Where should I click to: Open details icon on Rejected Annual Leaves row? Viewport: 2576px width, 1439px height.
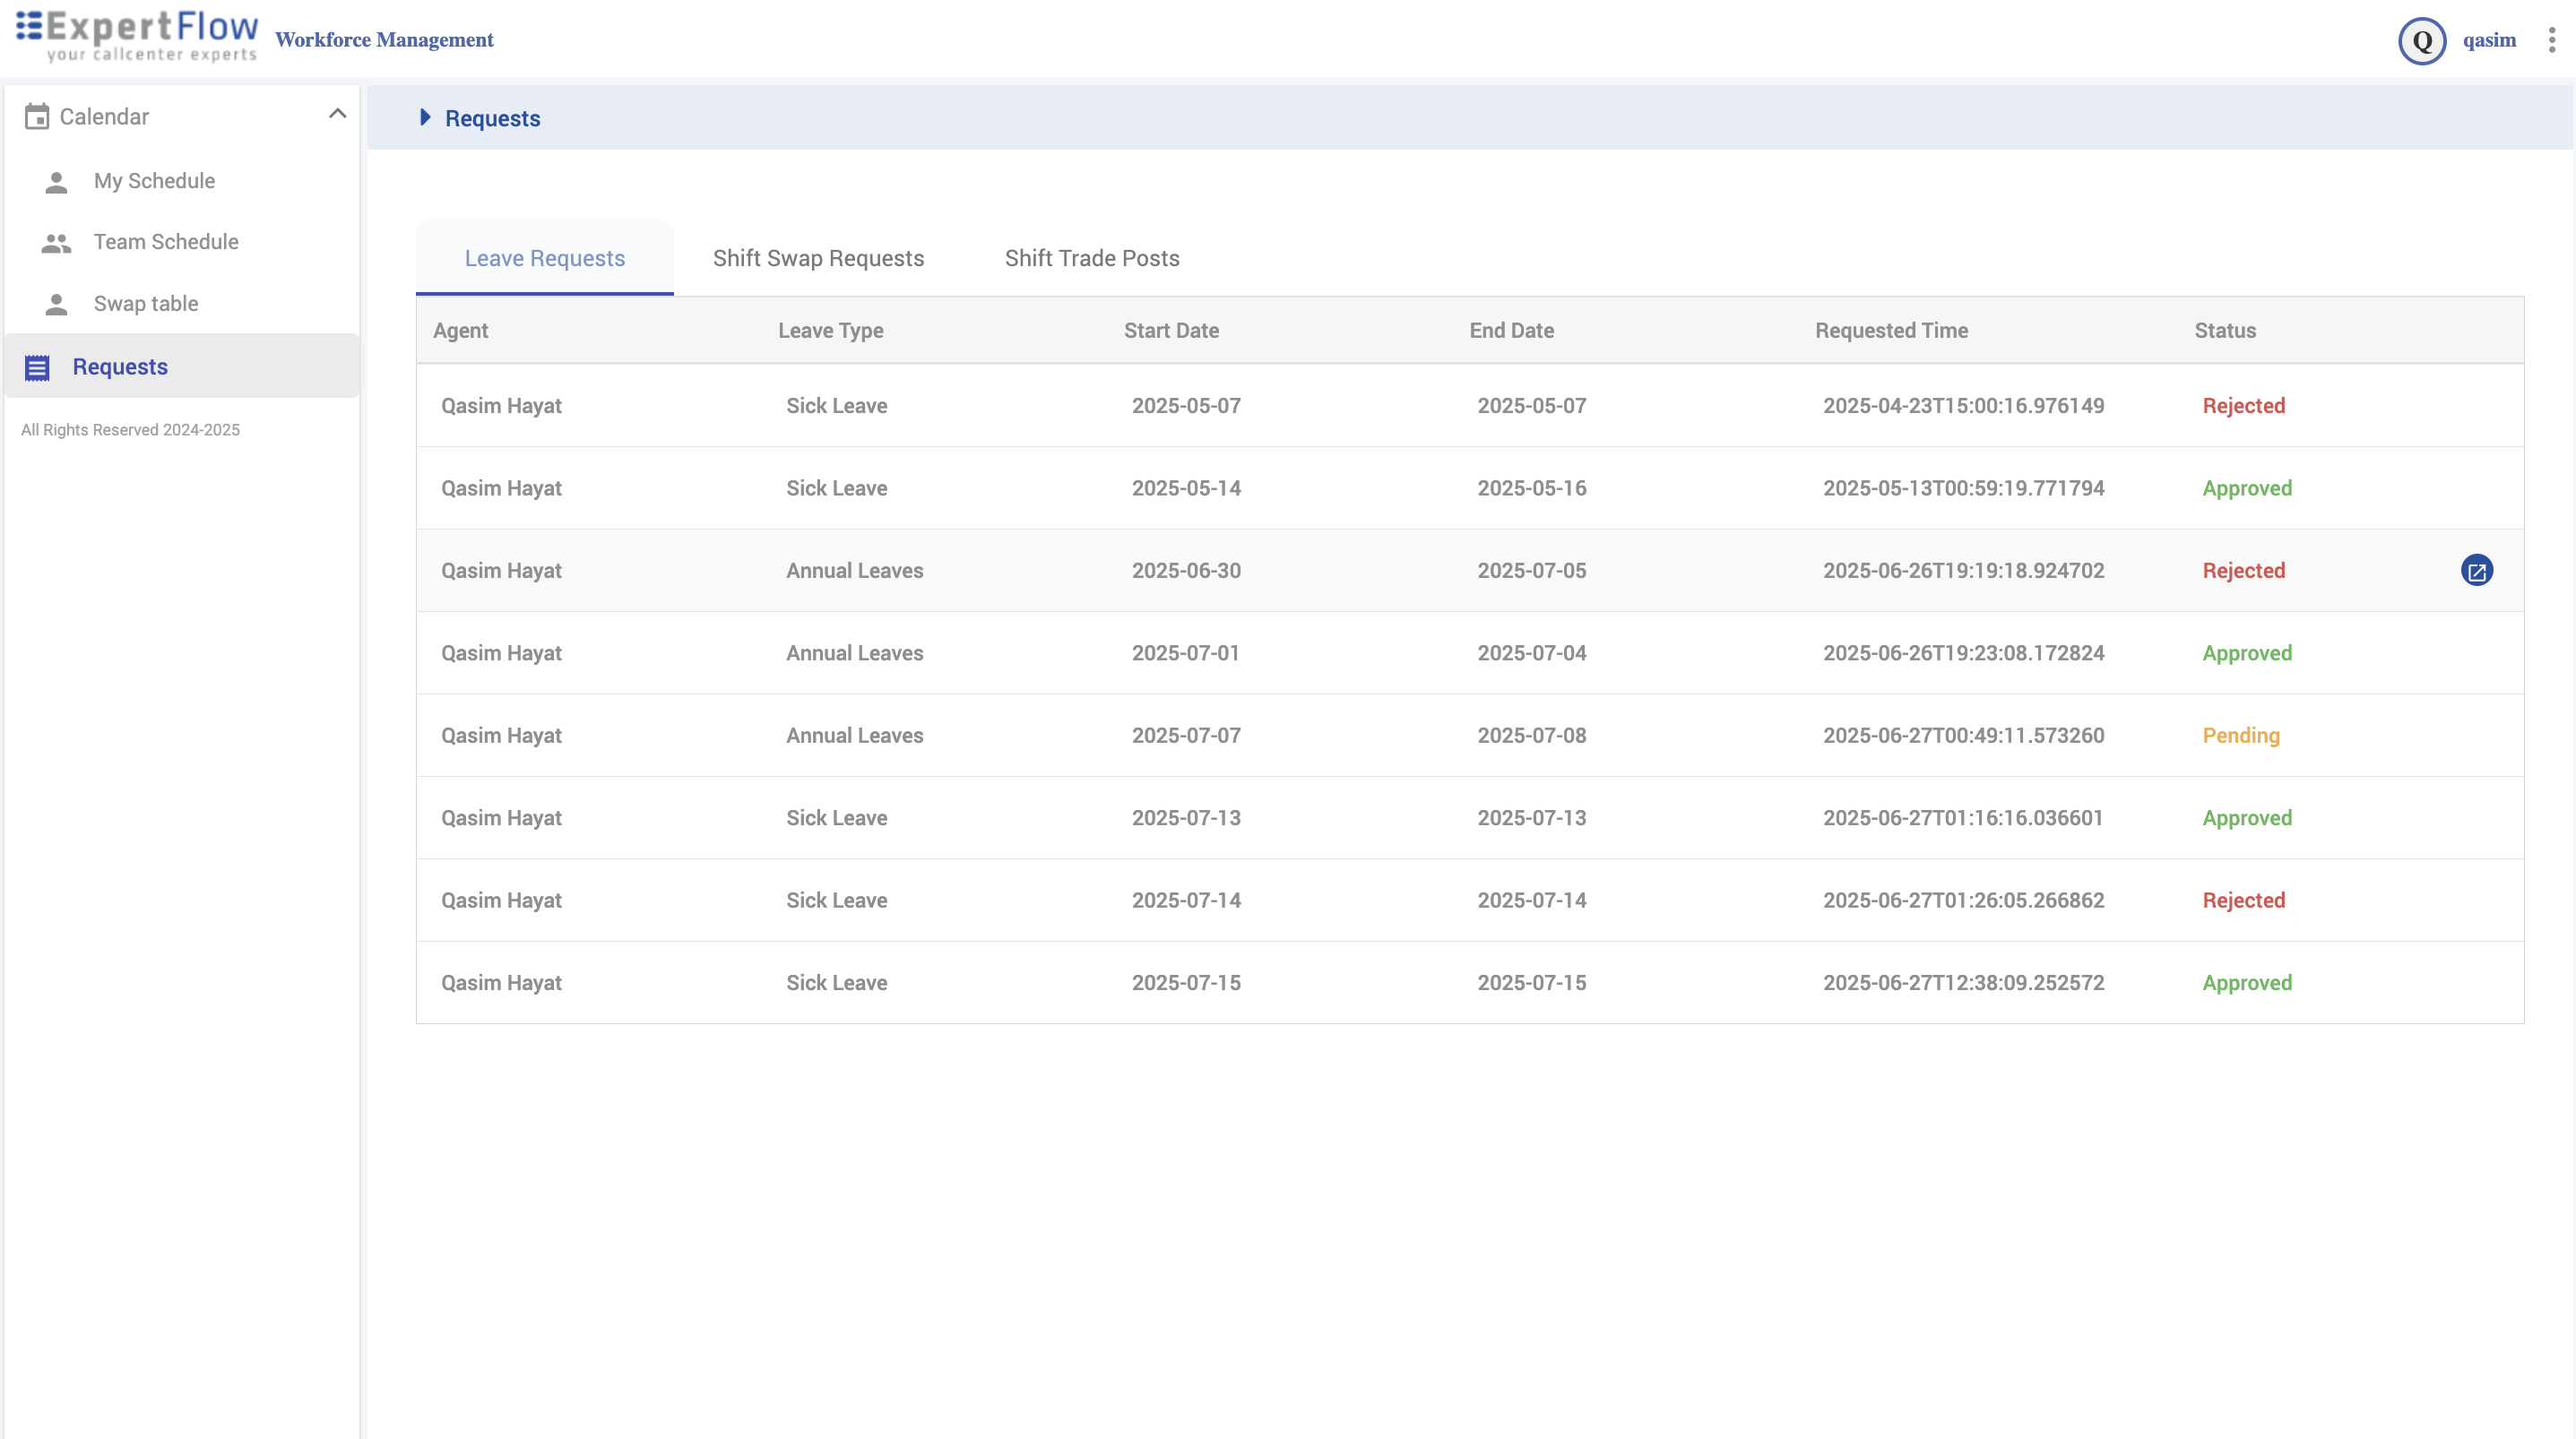pyautogui.click(x=2476, y=571)
